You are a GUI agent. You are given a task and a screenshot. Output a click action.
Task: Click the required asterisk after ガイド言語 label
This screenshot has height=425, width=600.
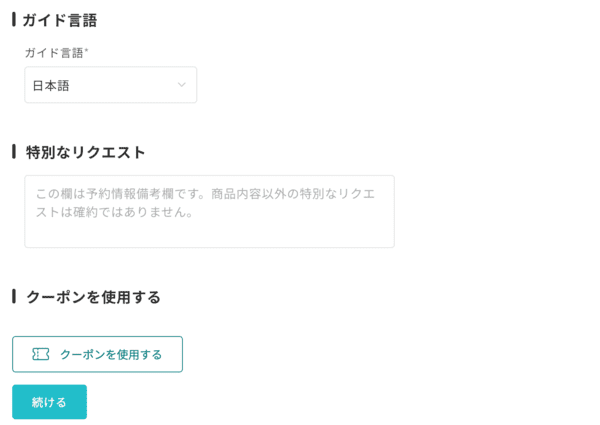tap(86, 50)
